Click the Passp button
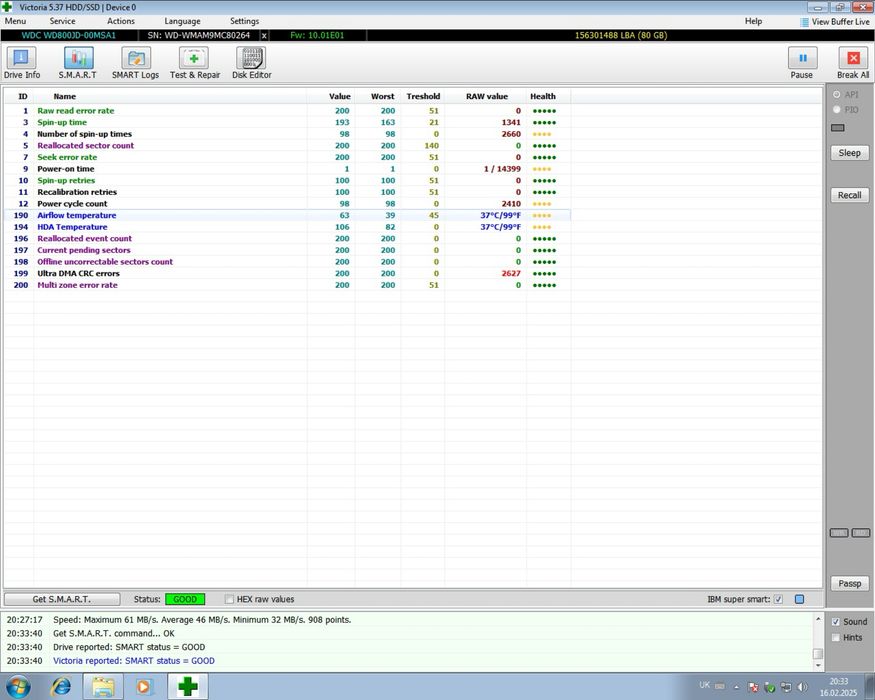The width and height of the screenshot is (875, 700). click(849, 584)
